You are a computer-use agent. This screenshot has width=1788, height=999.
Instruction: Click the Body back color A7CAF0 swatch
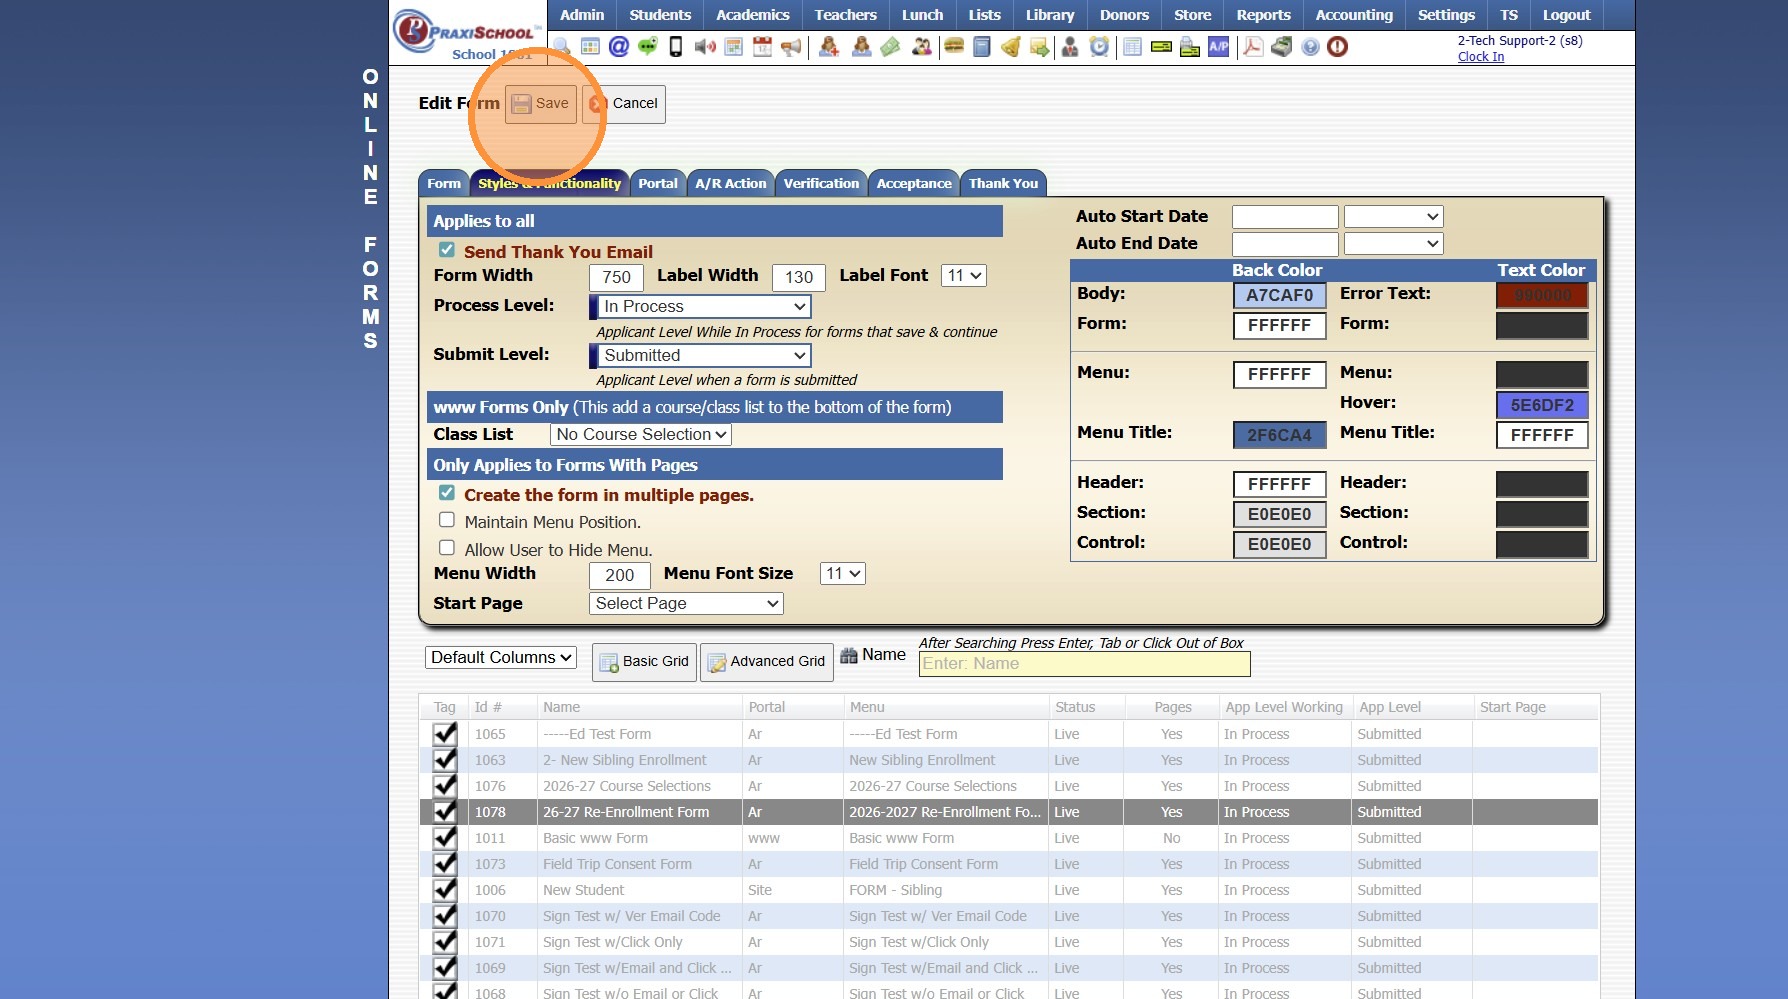coord(1280,296)
